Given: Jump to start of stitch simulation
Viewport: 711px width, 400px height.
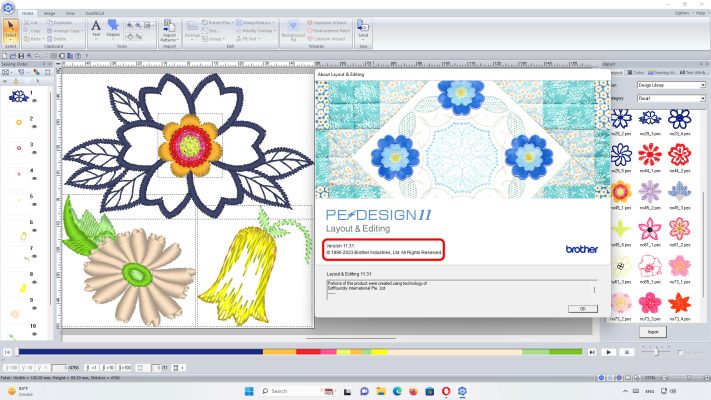Looking at the screenshot, I should click(8, 352).
